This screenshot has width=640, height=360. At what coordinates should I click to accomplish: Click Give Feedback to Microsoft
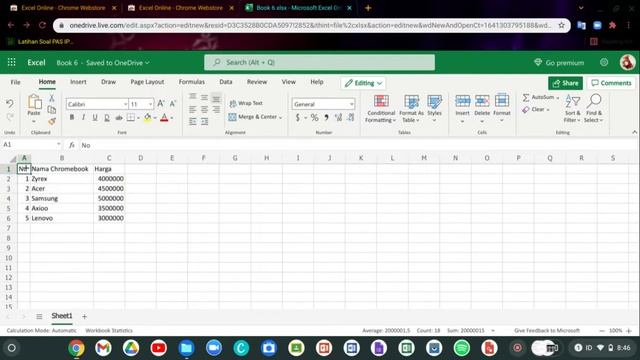point(547,331)
